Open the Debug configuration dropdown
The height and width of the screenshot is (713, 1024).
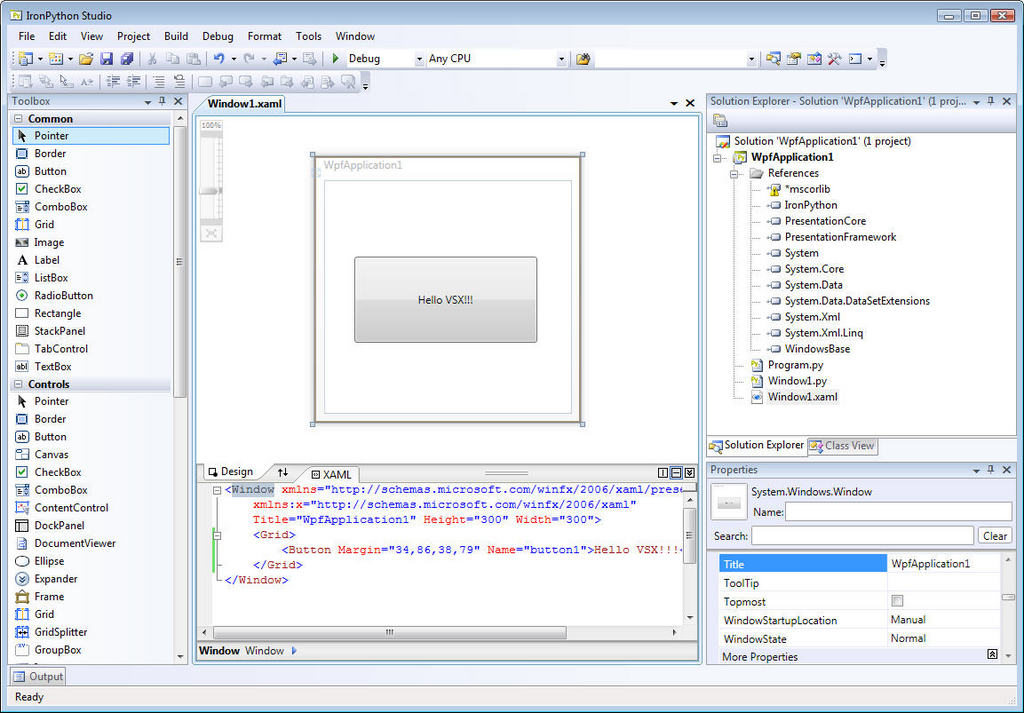click(x=418, y=59)
